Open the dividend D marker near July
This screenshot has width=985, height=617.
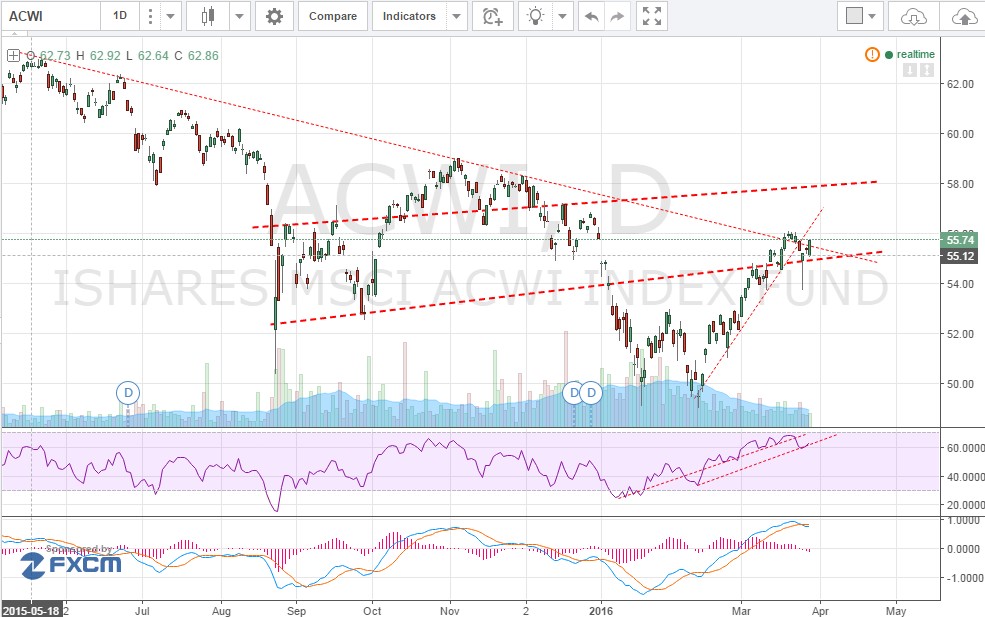[x=128, y=393]
